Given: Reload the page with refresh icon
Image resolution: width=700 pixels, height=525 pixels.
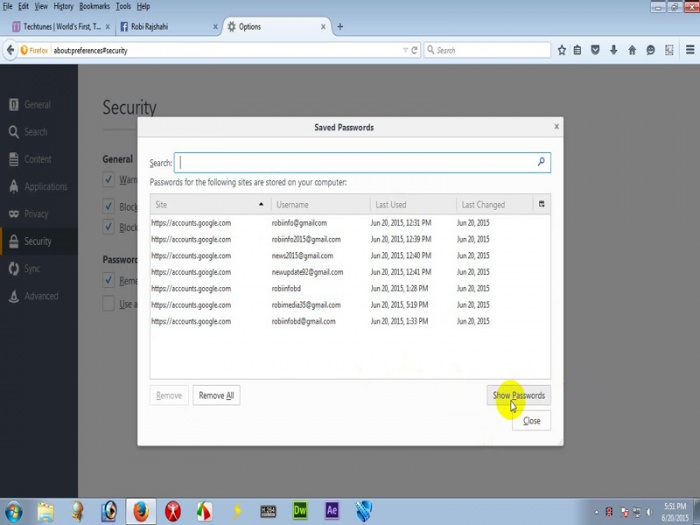Looking at the screenshot, I should 415,50.
